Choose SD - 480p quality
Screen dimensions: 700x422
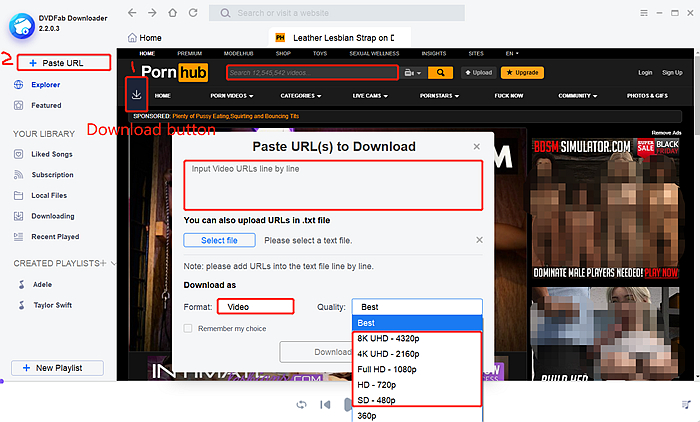(x=417, y=400)
